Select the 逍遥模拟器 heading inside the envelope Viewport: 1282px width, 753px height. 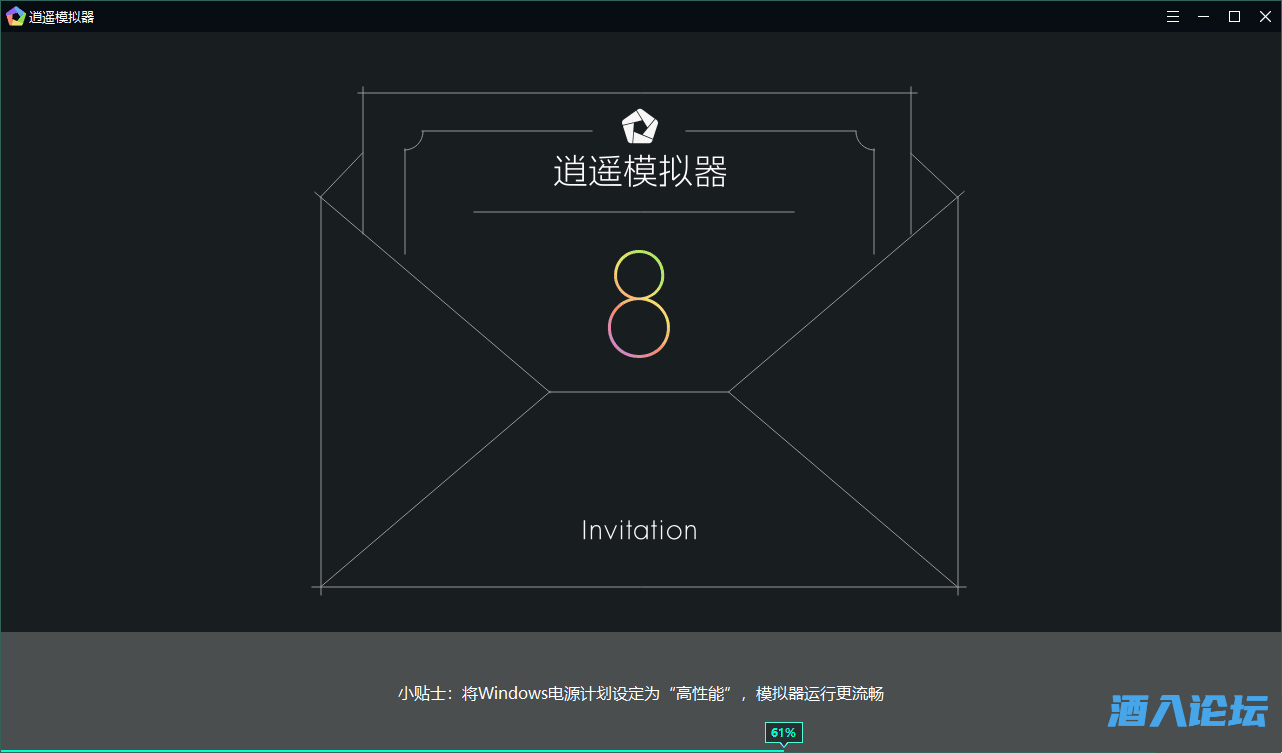coord(638,170)
